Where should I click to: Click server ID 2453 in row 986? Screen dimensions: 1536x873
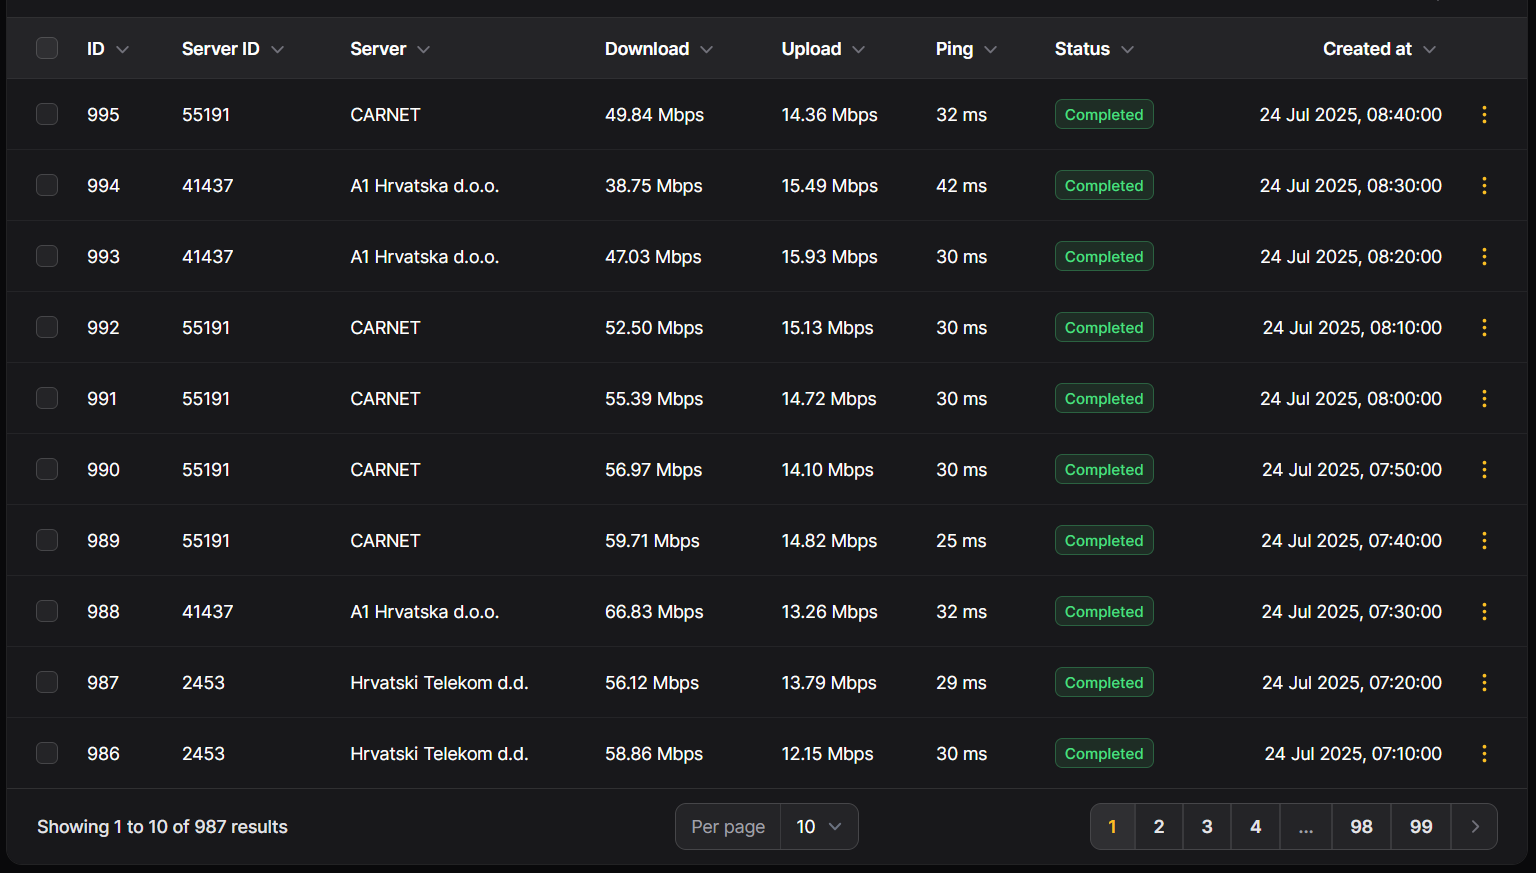(x=203, y=754)
